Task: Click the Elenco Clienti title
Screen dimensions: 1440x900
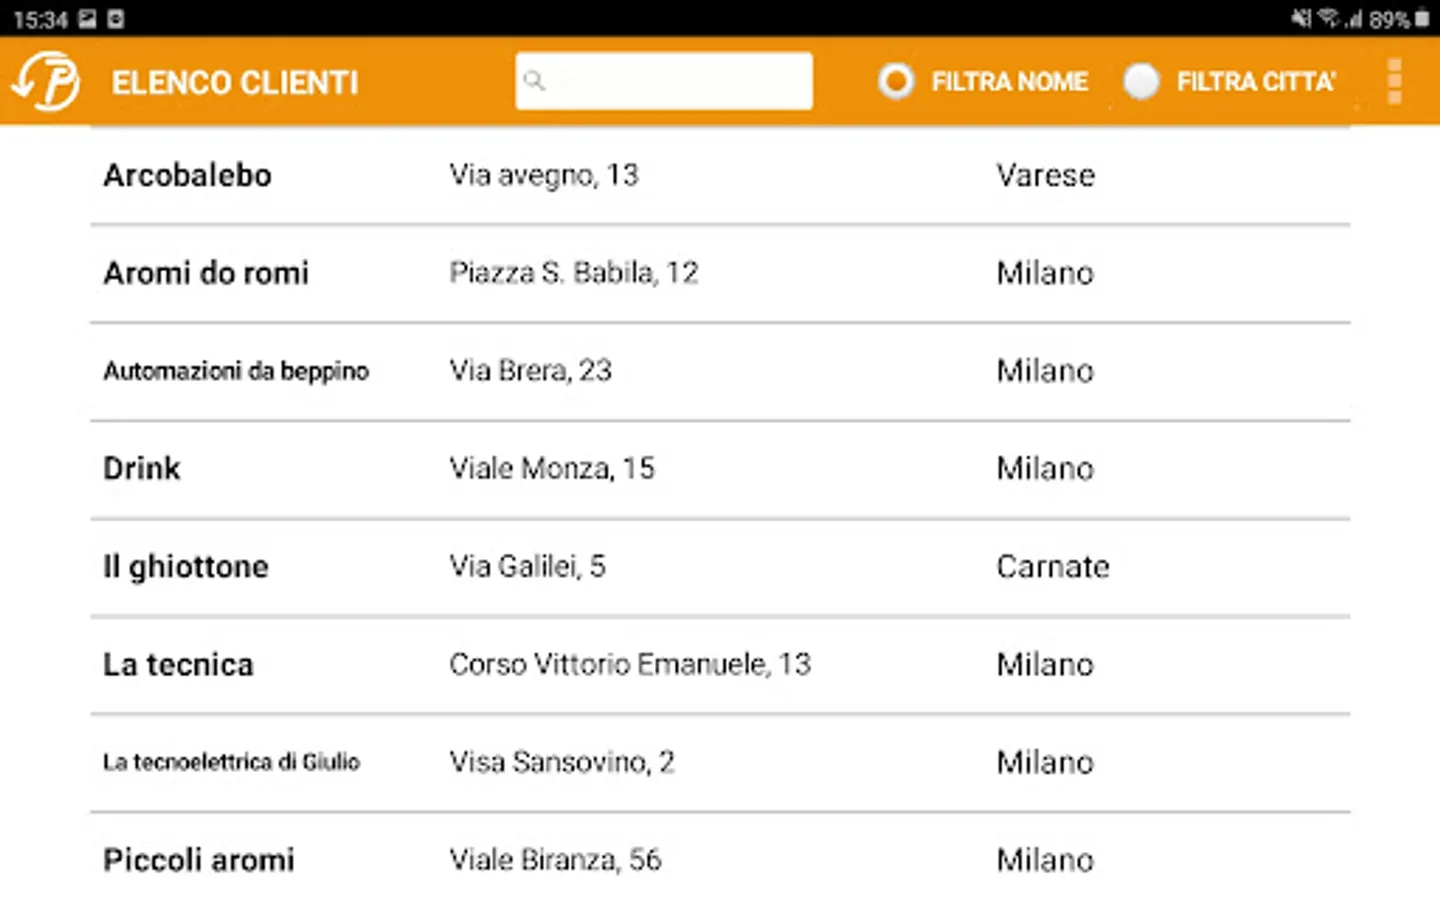Action: (235, 82)
